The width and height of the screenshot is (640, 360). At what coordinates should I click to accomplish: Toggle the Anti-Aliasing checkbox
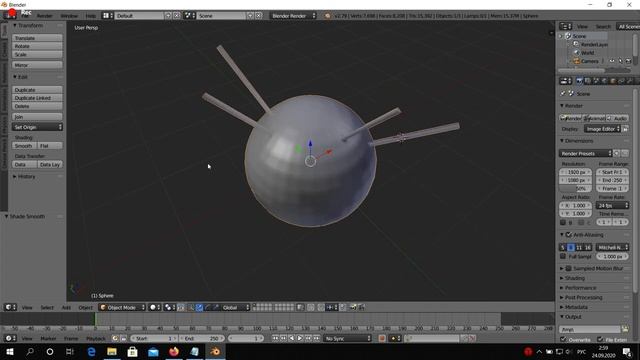point(569,235)
